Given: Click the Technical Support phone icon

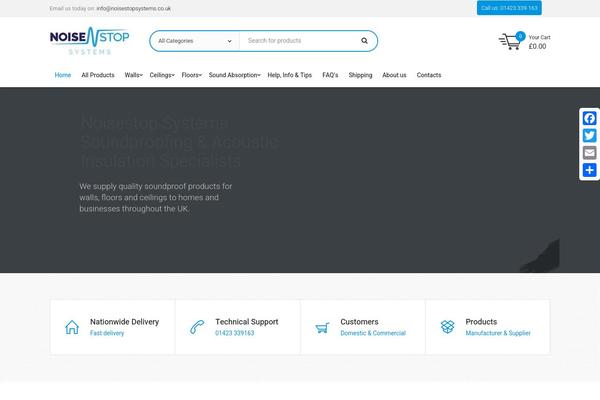Looking at the screenshot, I should [x=197, y=327].
